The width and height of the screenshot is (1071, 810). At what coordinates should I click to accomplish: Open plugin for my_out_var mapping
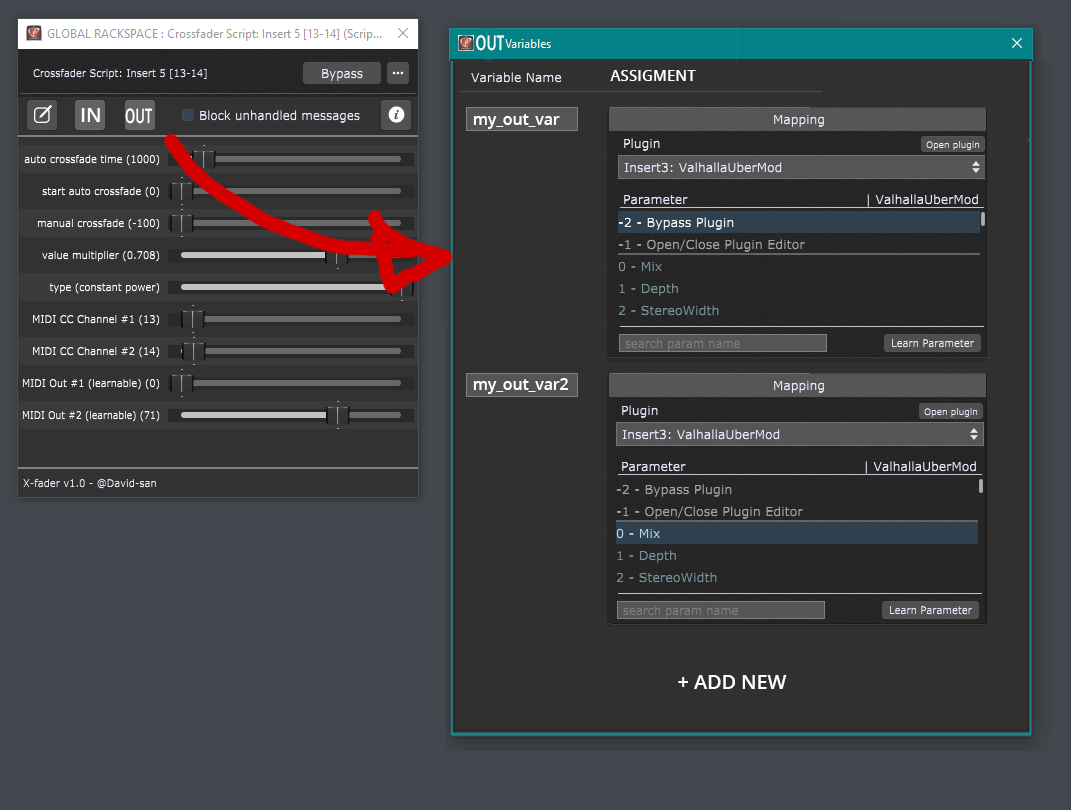pos(952,144)
